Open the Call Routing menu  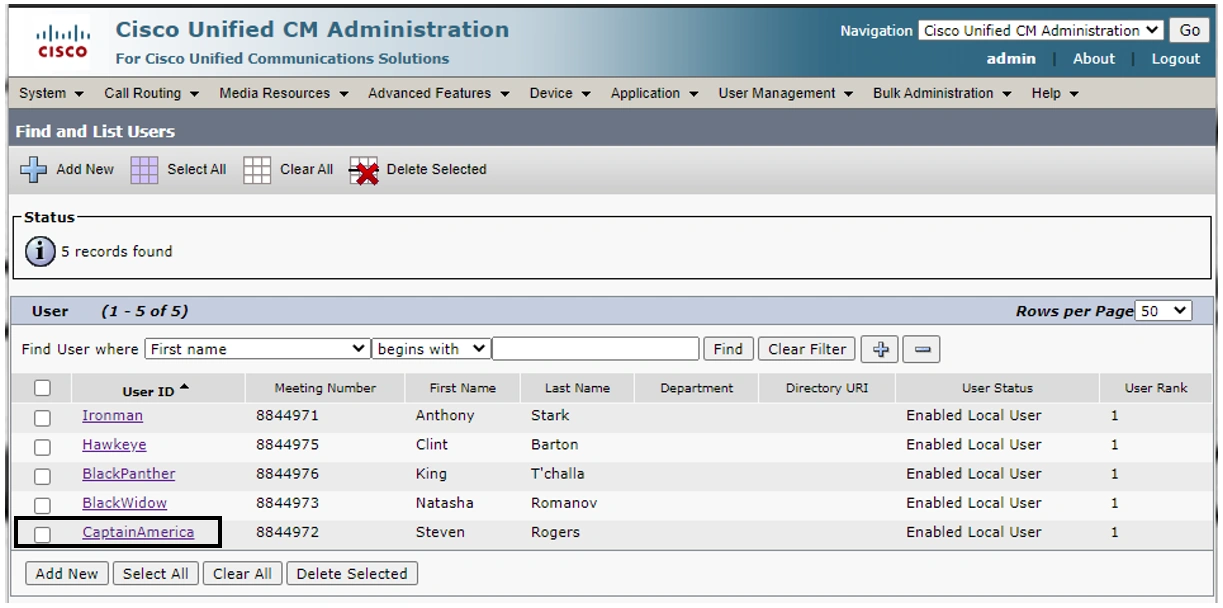click(151, 93)
